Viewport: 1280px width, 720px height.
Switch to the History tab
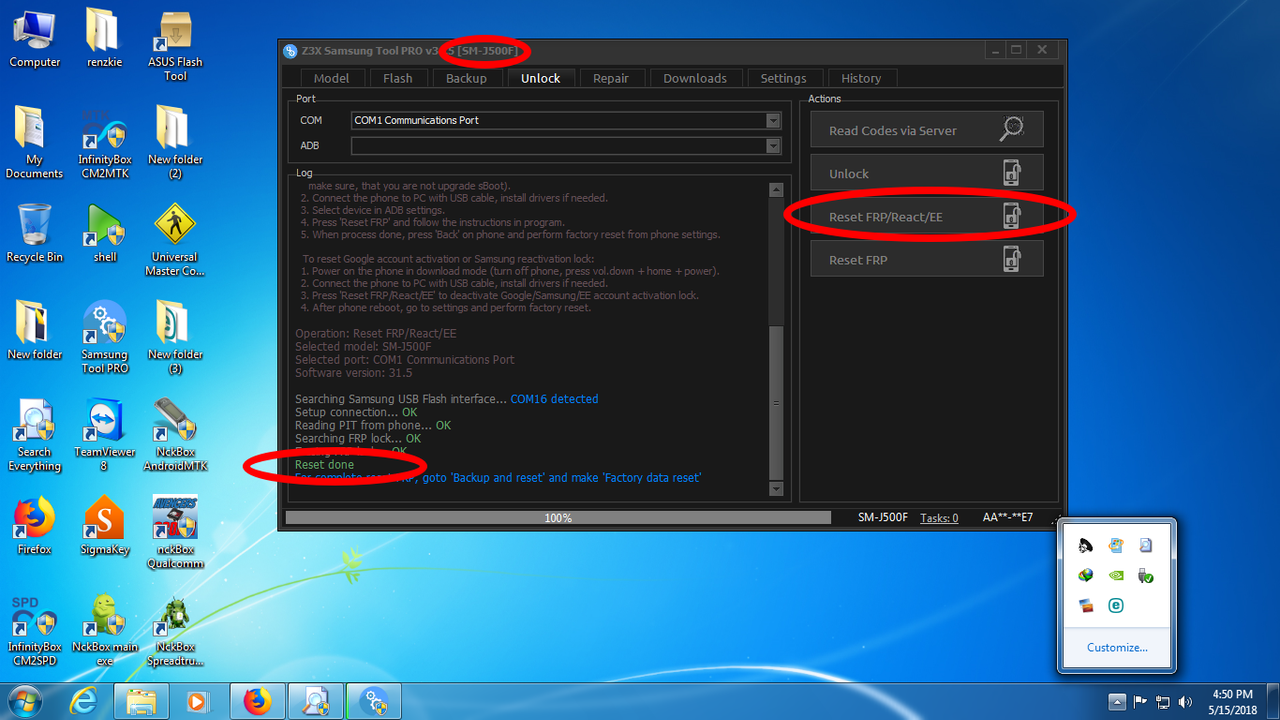point(861,78)
